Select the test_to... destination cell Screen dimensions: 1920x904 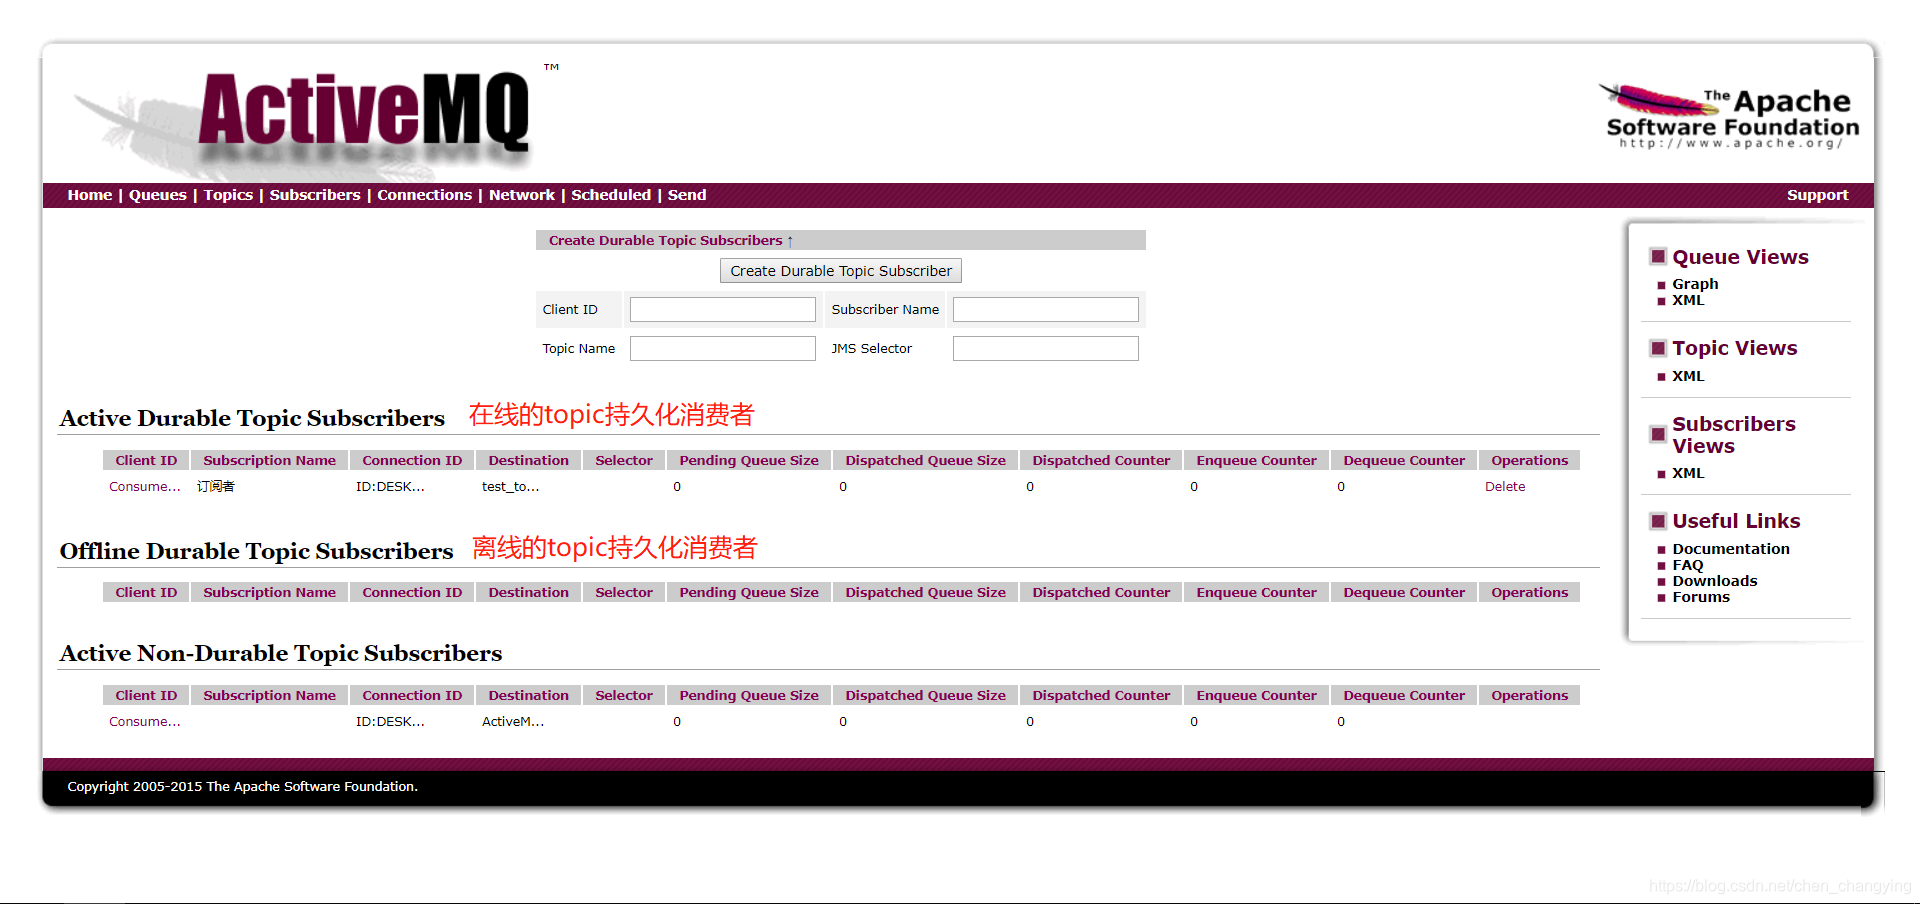[511, 487]
